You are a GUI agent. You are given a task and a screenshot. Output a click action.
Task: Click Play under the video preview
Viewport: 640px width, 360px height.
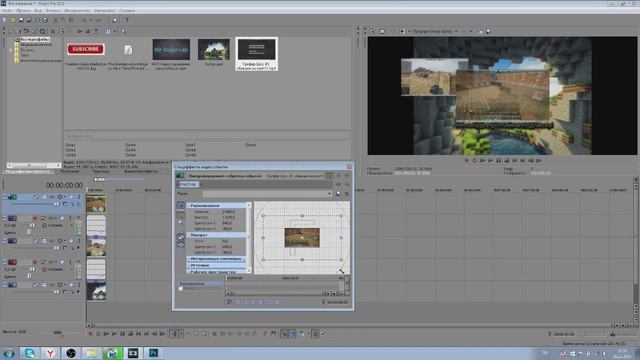490,161
